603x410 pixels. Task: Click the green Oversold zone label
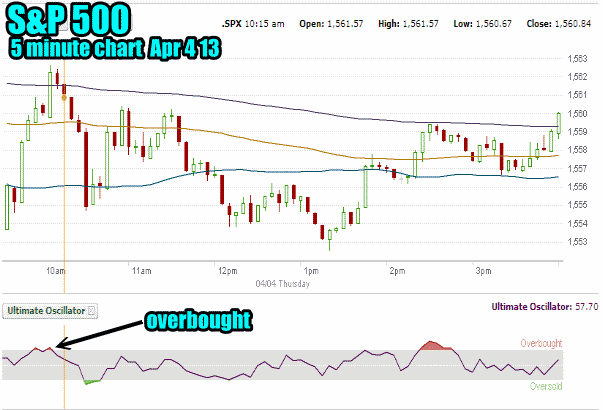tap(546, 386)
